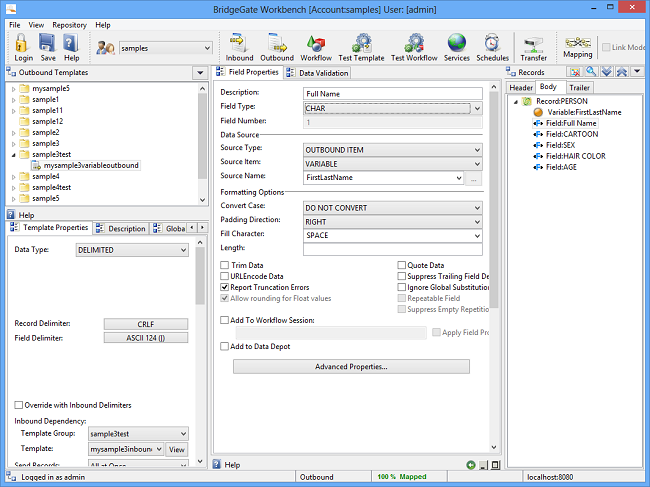Switch to the Description tab
This screenshot has width=650, height=487.
click(121, 228)
